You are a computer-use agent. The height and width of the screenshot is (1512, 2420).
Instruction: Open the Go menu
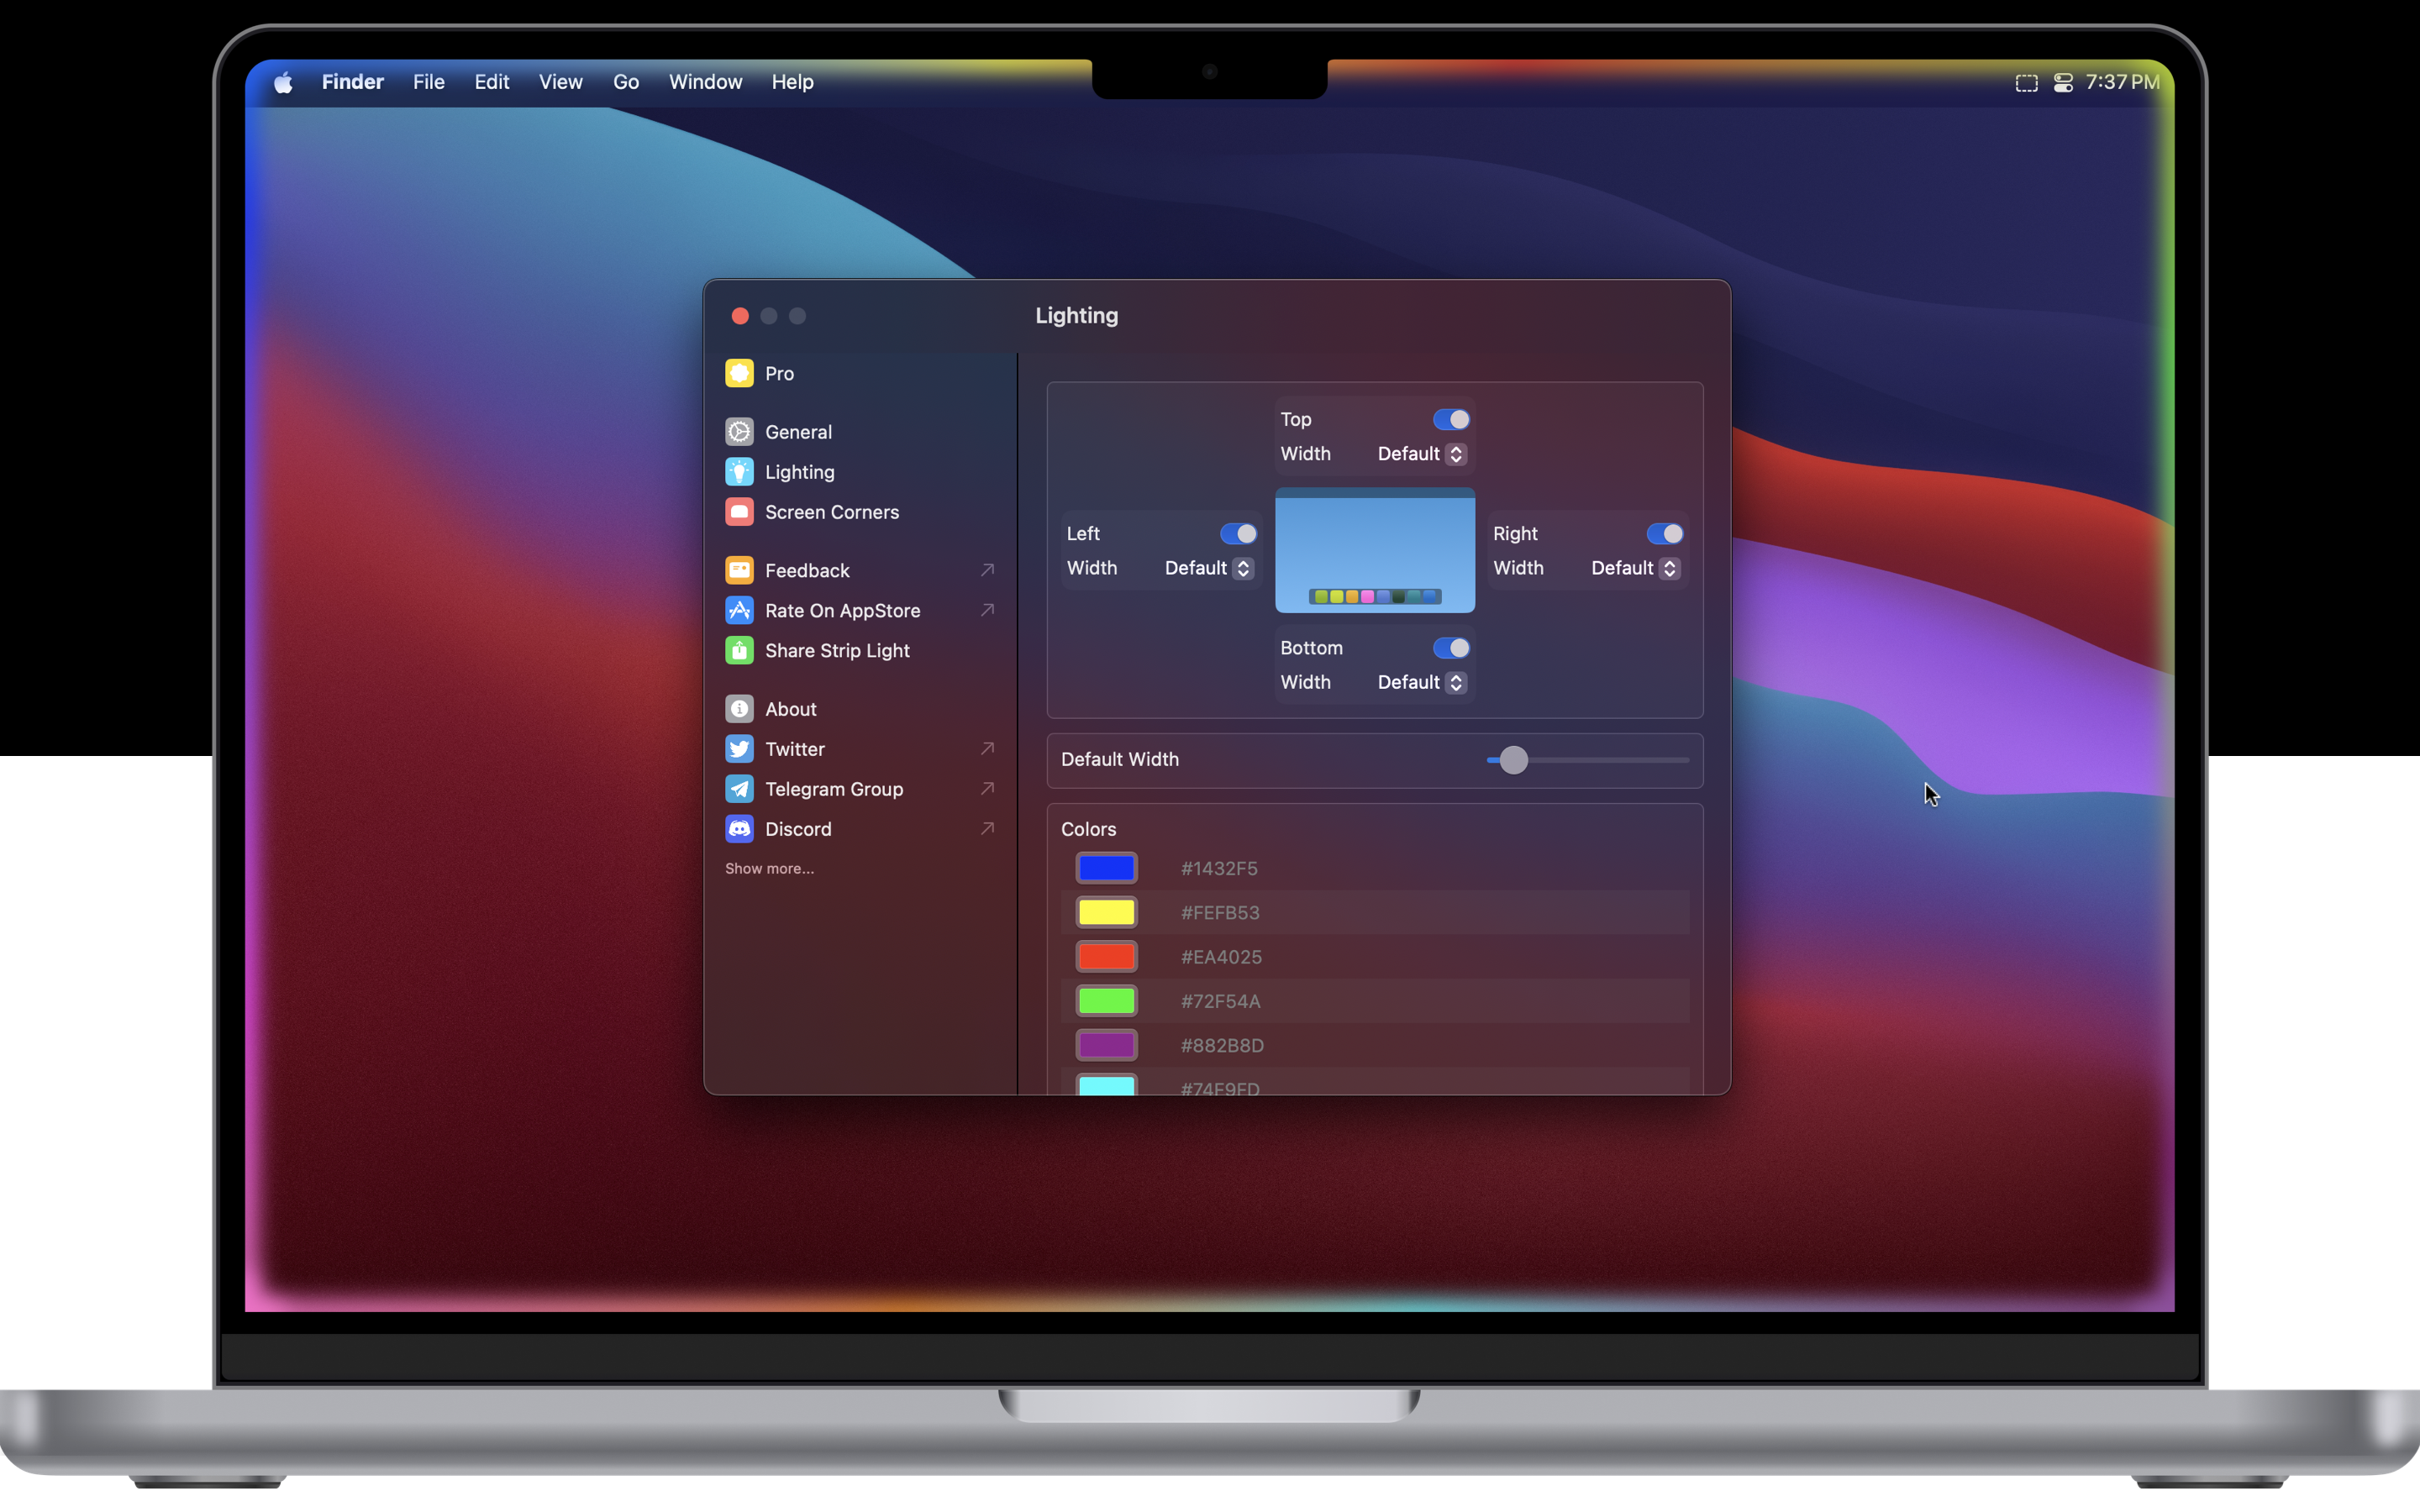pyautogui.click(x=626, y=82)
